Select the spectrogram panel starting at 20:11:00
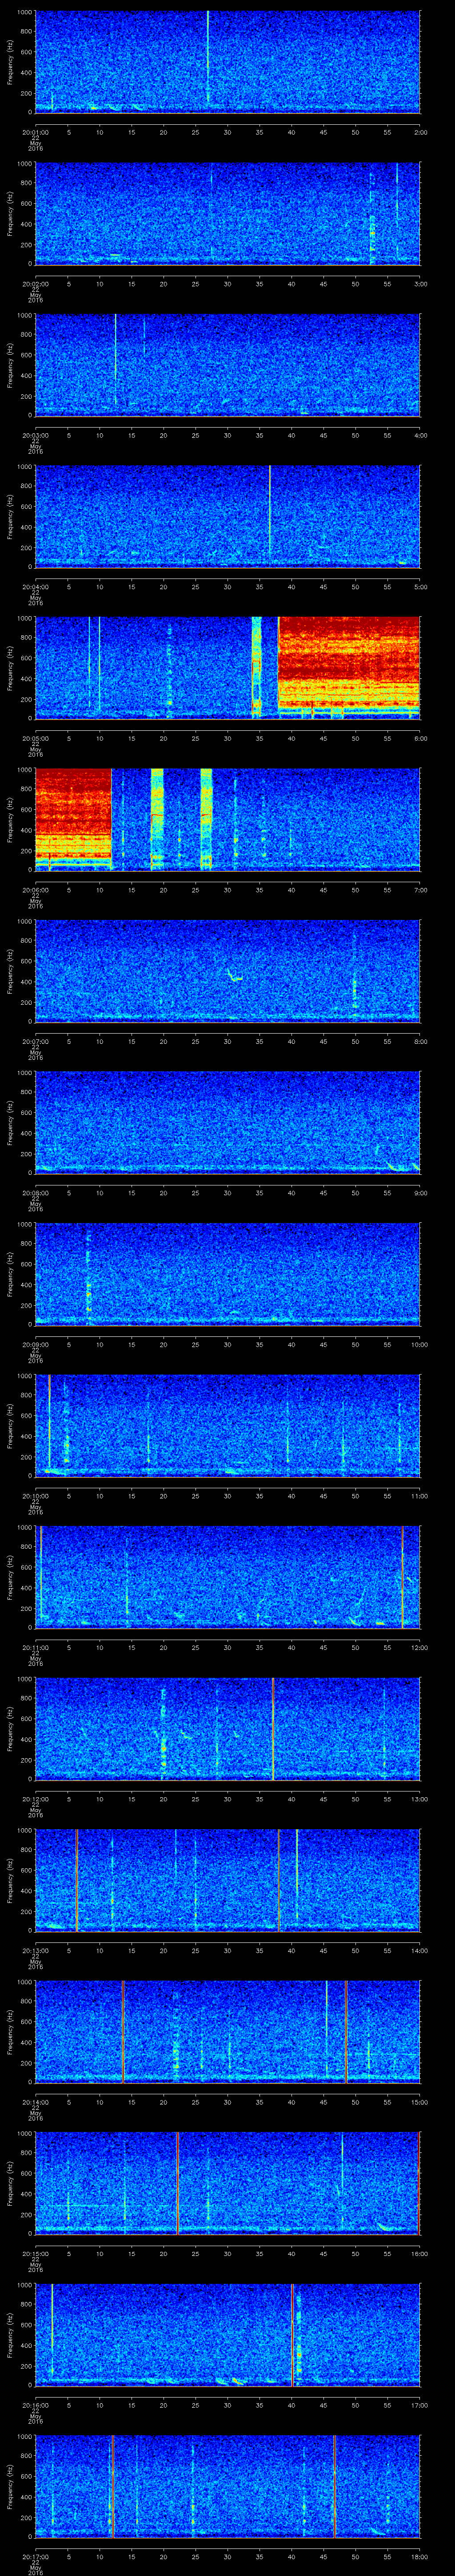Screen dimensions: 455x2576 [227, 1577]
